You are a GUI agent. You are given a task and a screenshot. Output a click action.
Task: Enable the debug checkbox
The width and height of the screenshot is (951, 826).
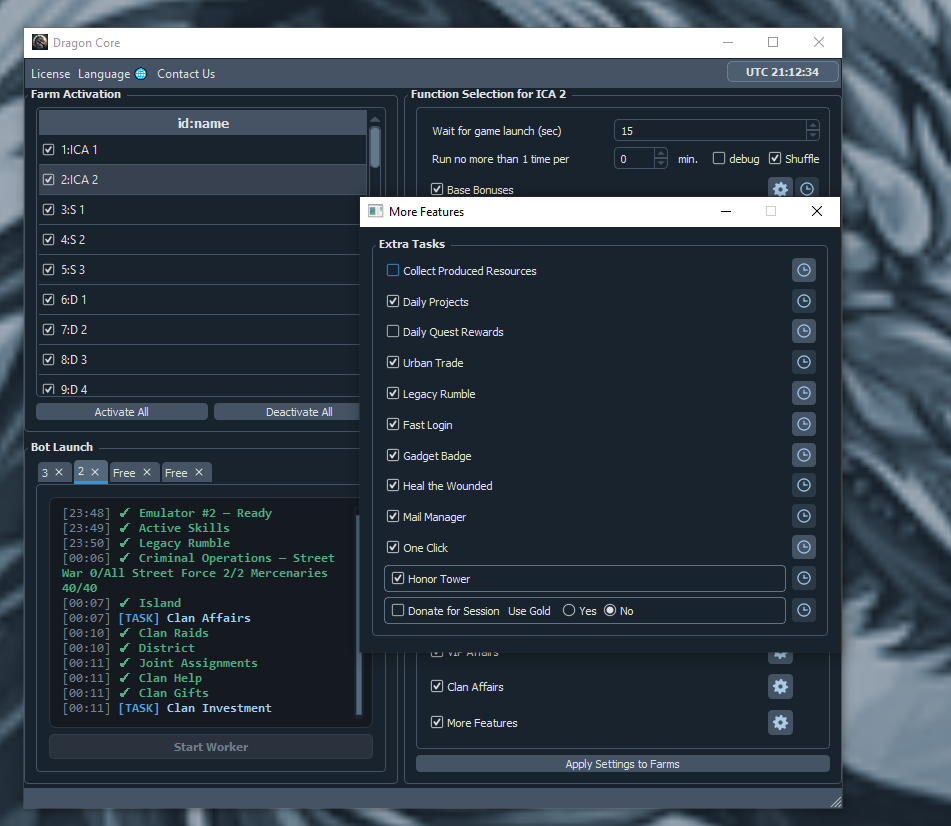click(x=719, y=158)
